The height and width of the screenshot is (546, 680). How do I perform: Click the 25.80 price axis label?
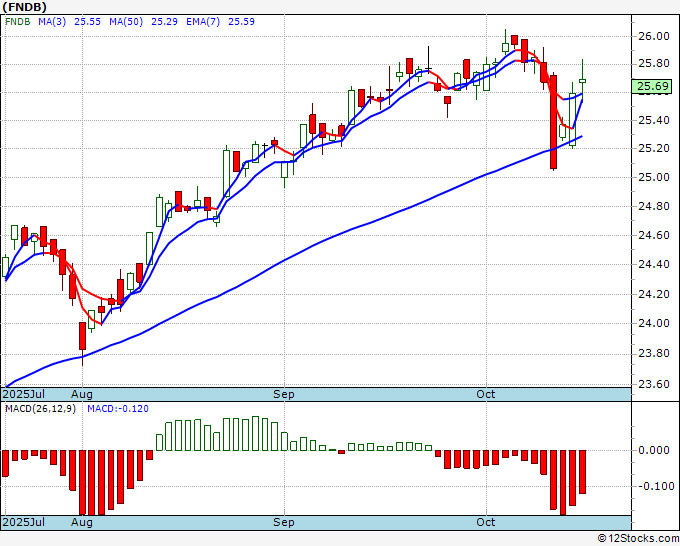coord(654,64)
